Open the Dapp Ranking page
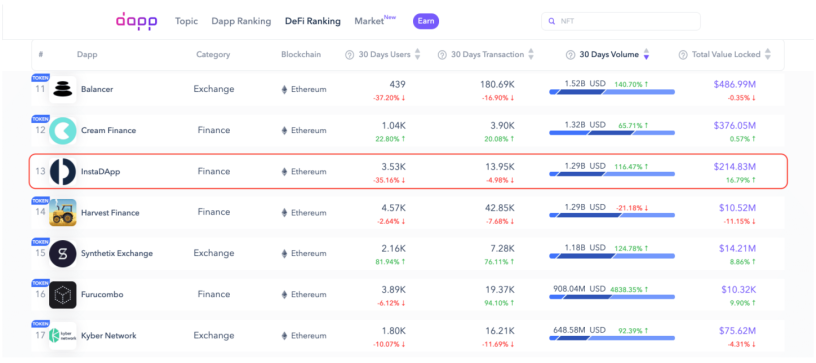This screenshot has height=363, width=816. 241,21
